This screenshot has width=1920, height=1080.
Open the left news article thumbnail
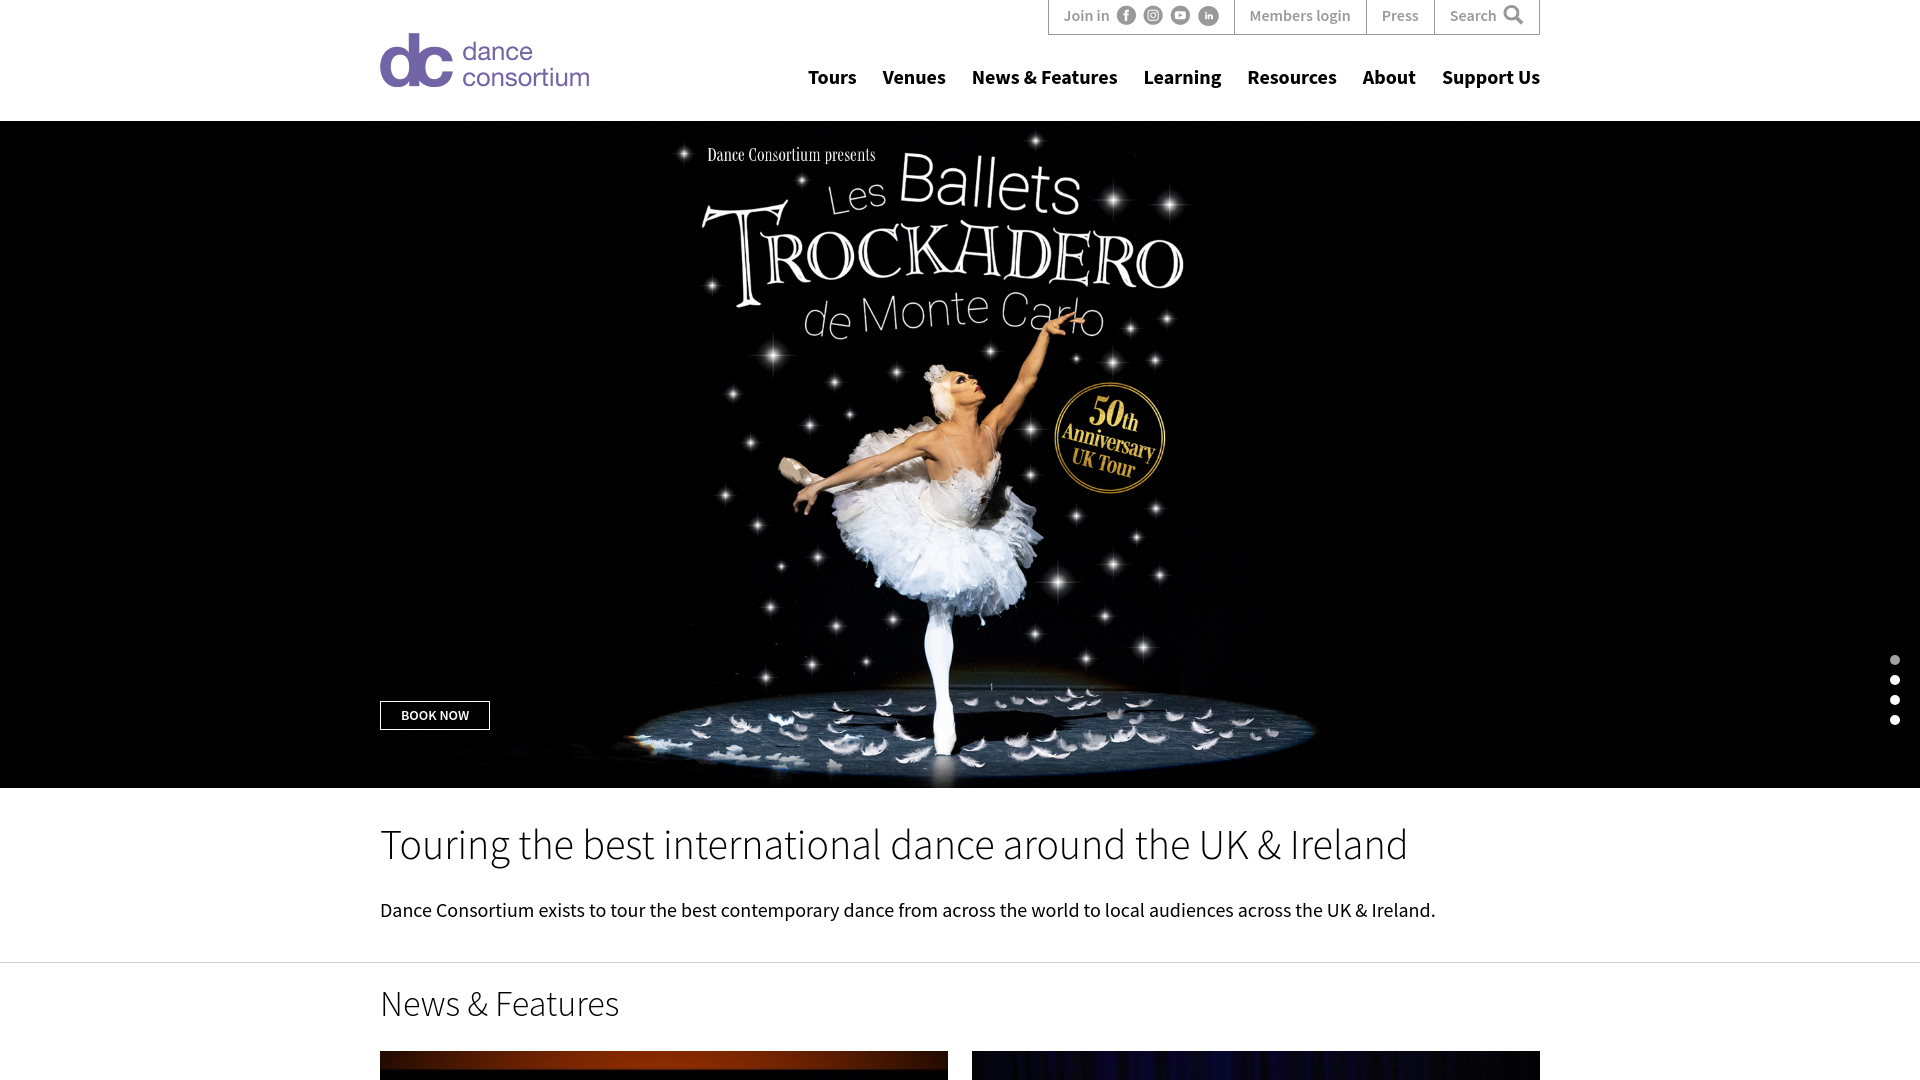[664, 1065]
